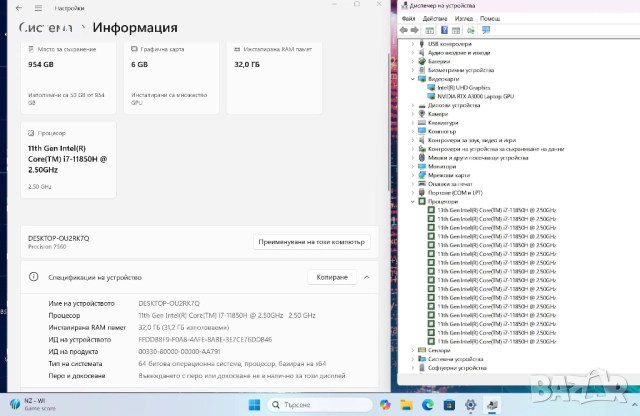Screen dimensions: 640x416
Task: Click the blue Help question-mark toolbar icon
Action: point(444,30)
